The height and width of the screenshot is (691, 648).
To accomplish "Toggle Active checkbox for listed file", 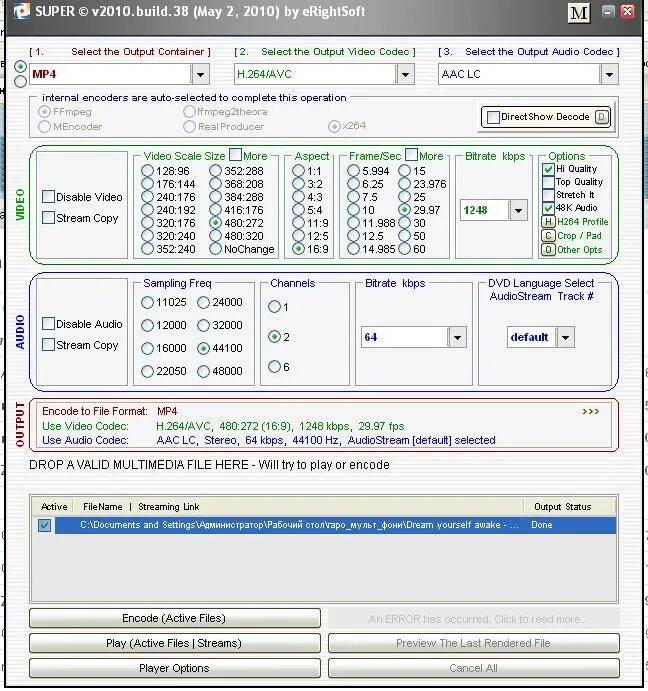I will 44,525.
